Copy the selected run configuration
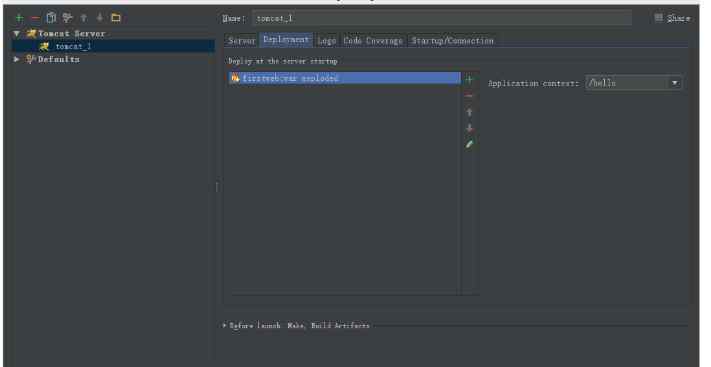Viewport: 711px width, 367px height. (51, 18)
